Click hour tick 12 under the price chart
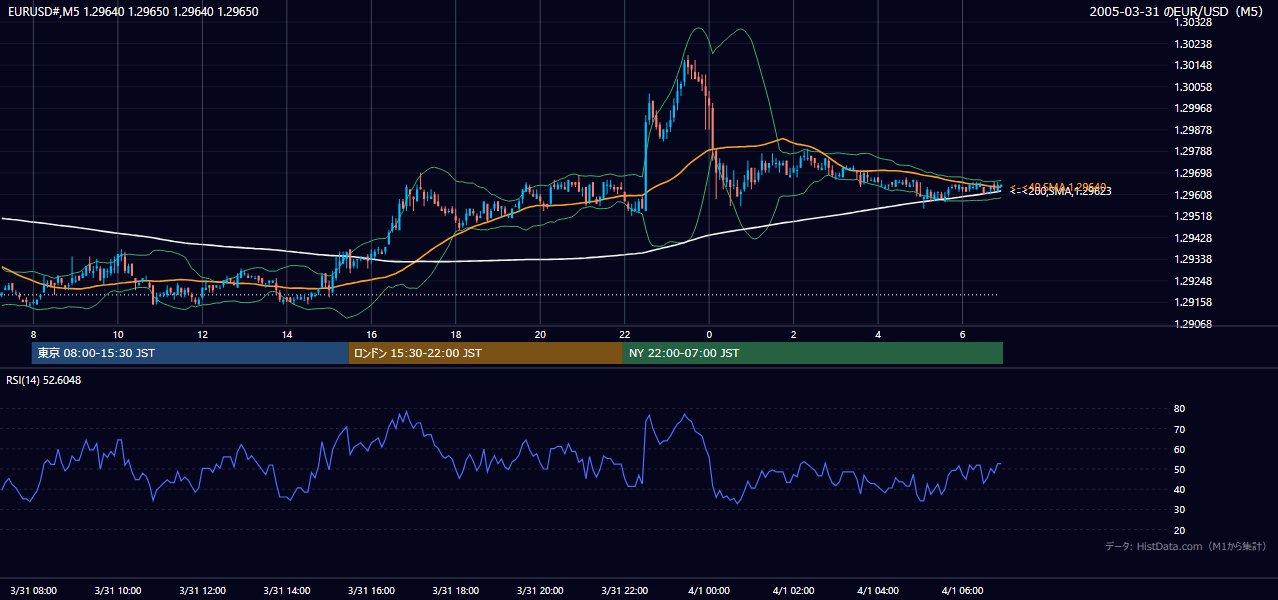Viewport: 1278px width, 600px height. pos(202,334)
